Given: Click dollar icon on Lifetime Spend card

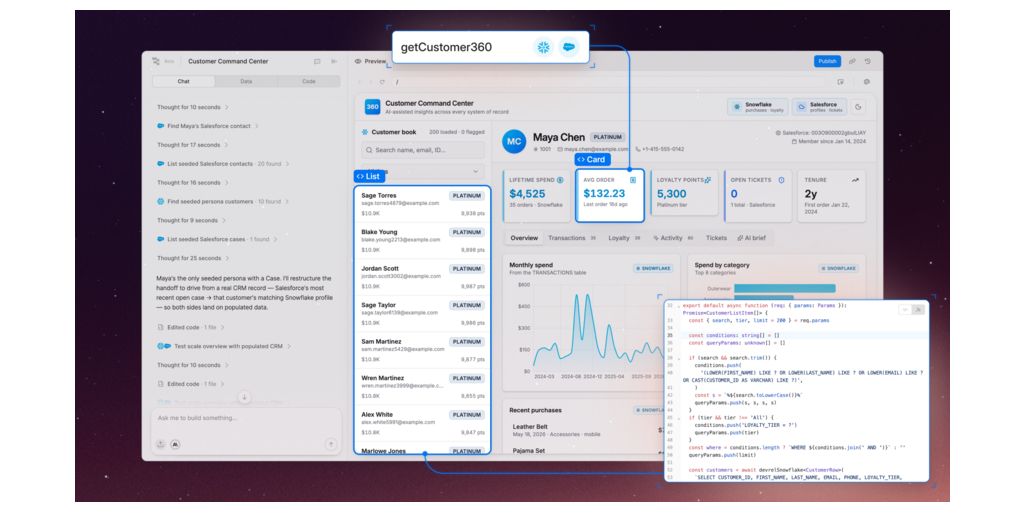Looking at the screenshot, I should (x=560, y=180).
